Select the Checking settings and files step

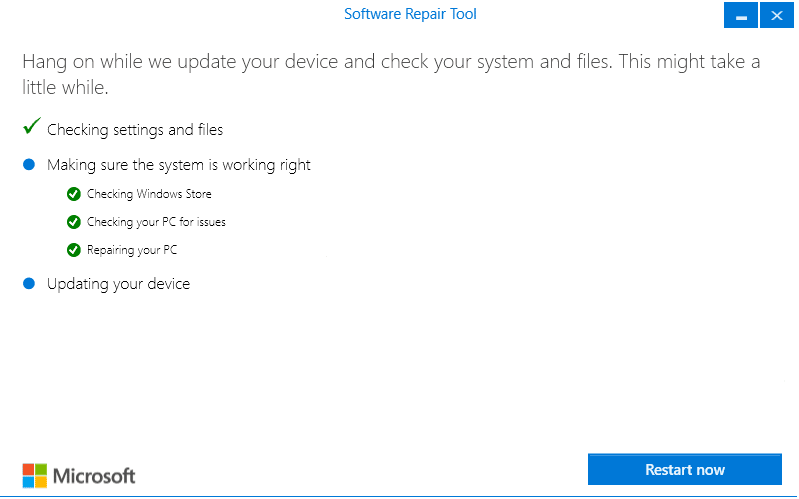click(135, 130)
